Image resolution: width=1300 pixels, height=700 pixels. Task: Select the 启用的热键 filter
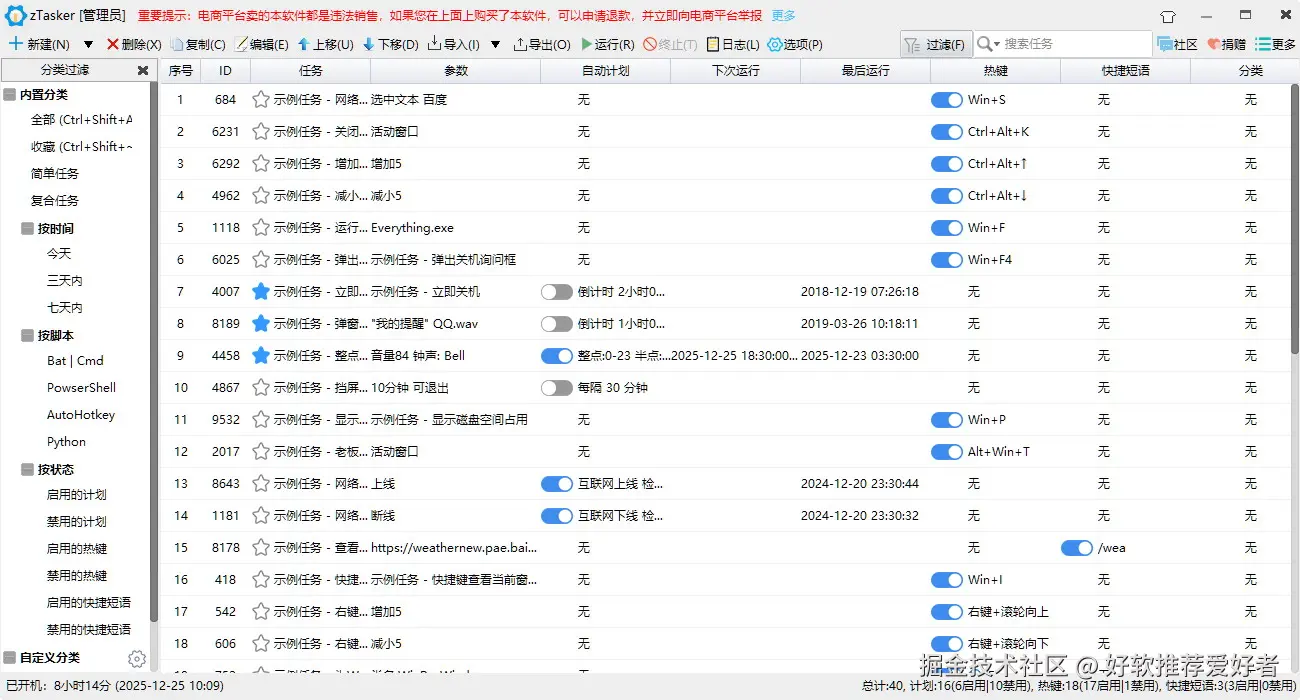pyautogui.click(x=77, y=549)
